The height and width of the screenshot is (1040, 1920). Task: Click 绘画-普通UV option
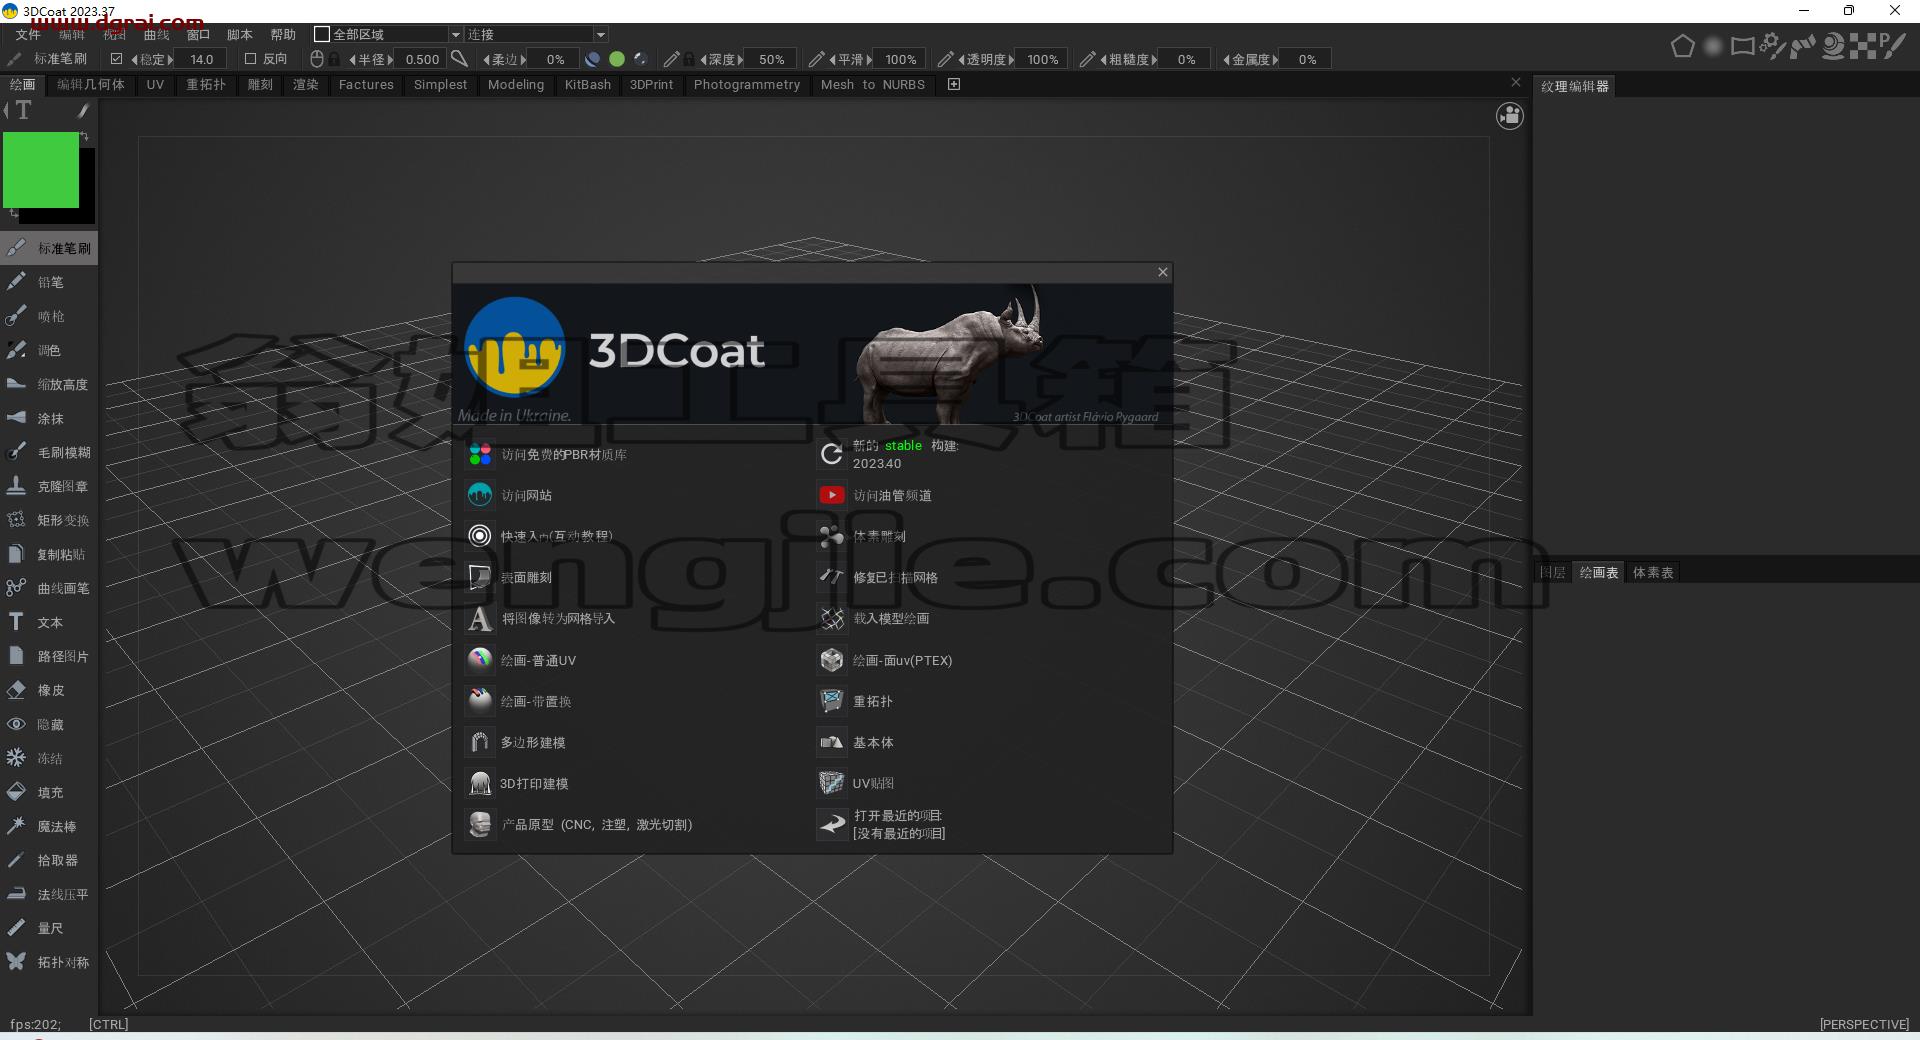538,660
